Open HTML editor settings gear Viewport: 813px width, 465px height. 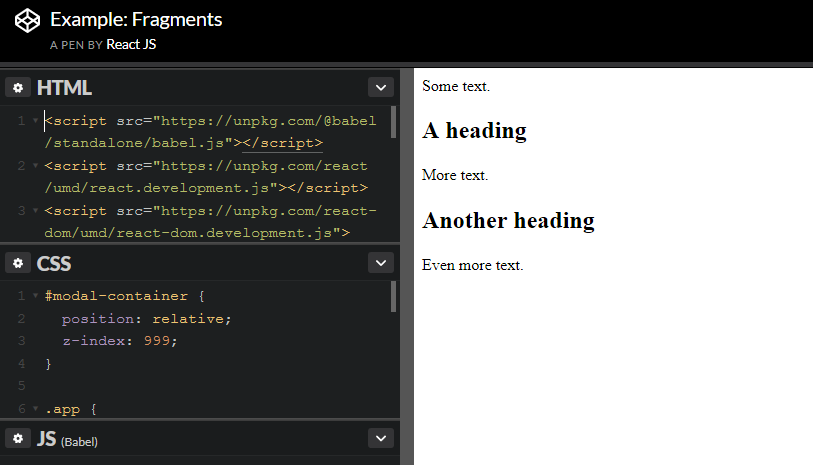(x=18, y=88)
